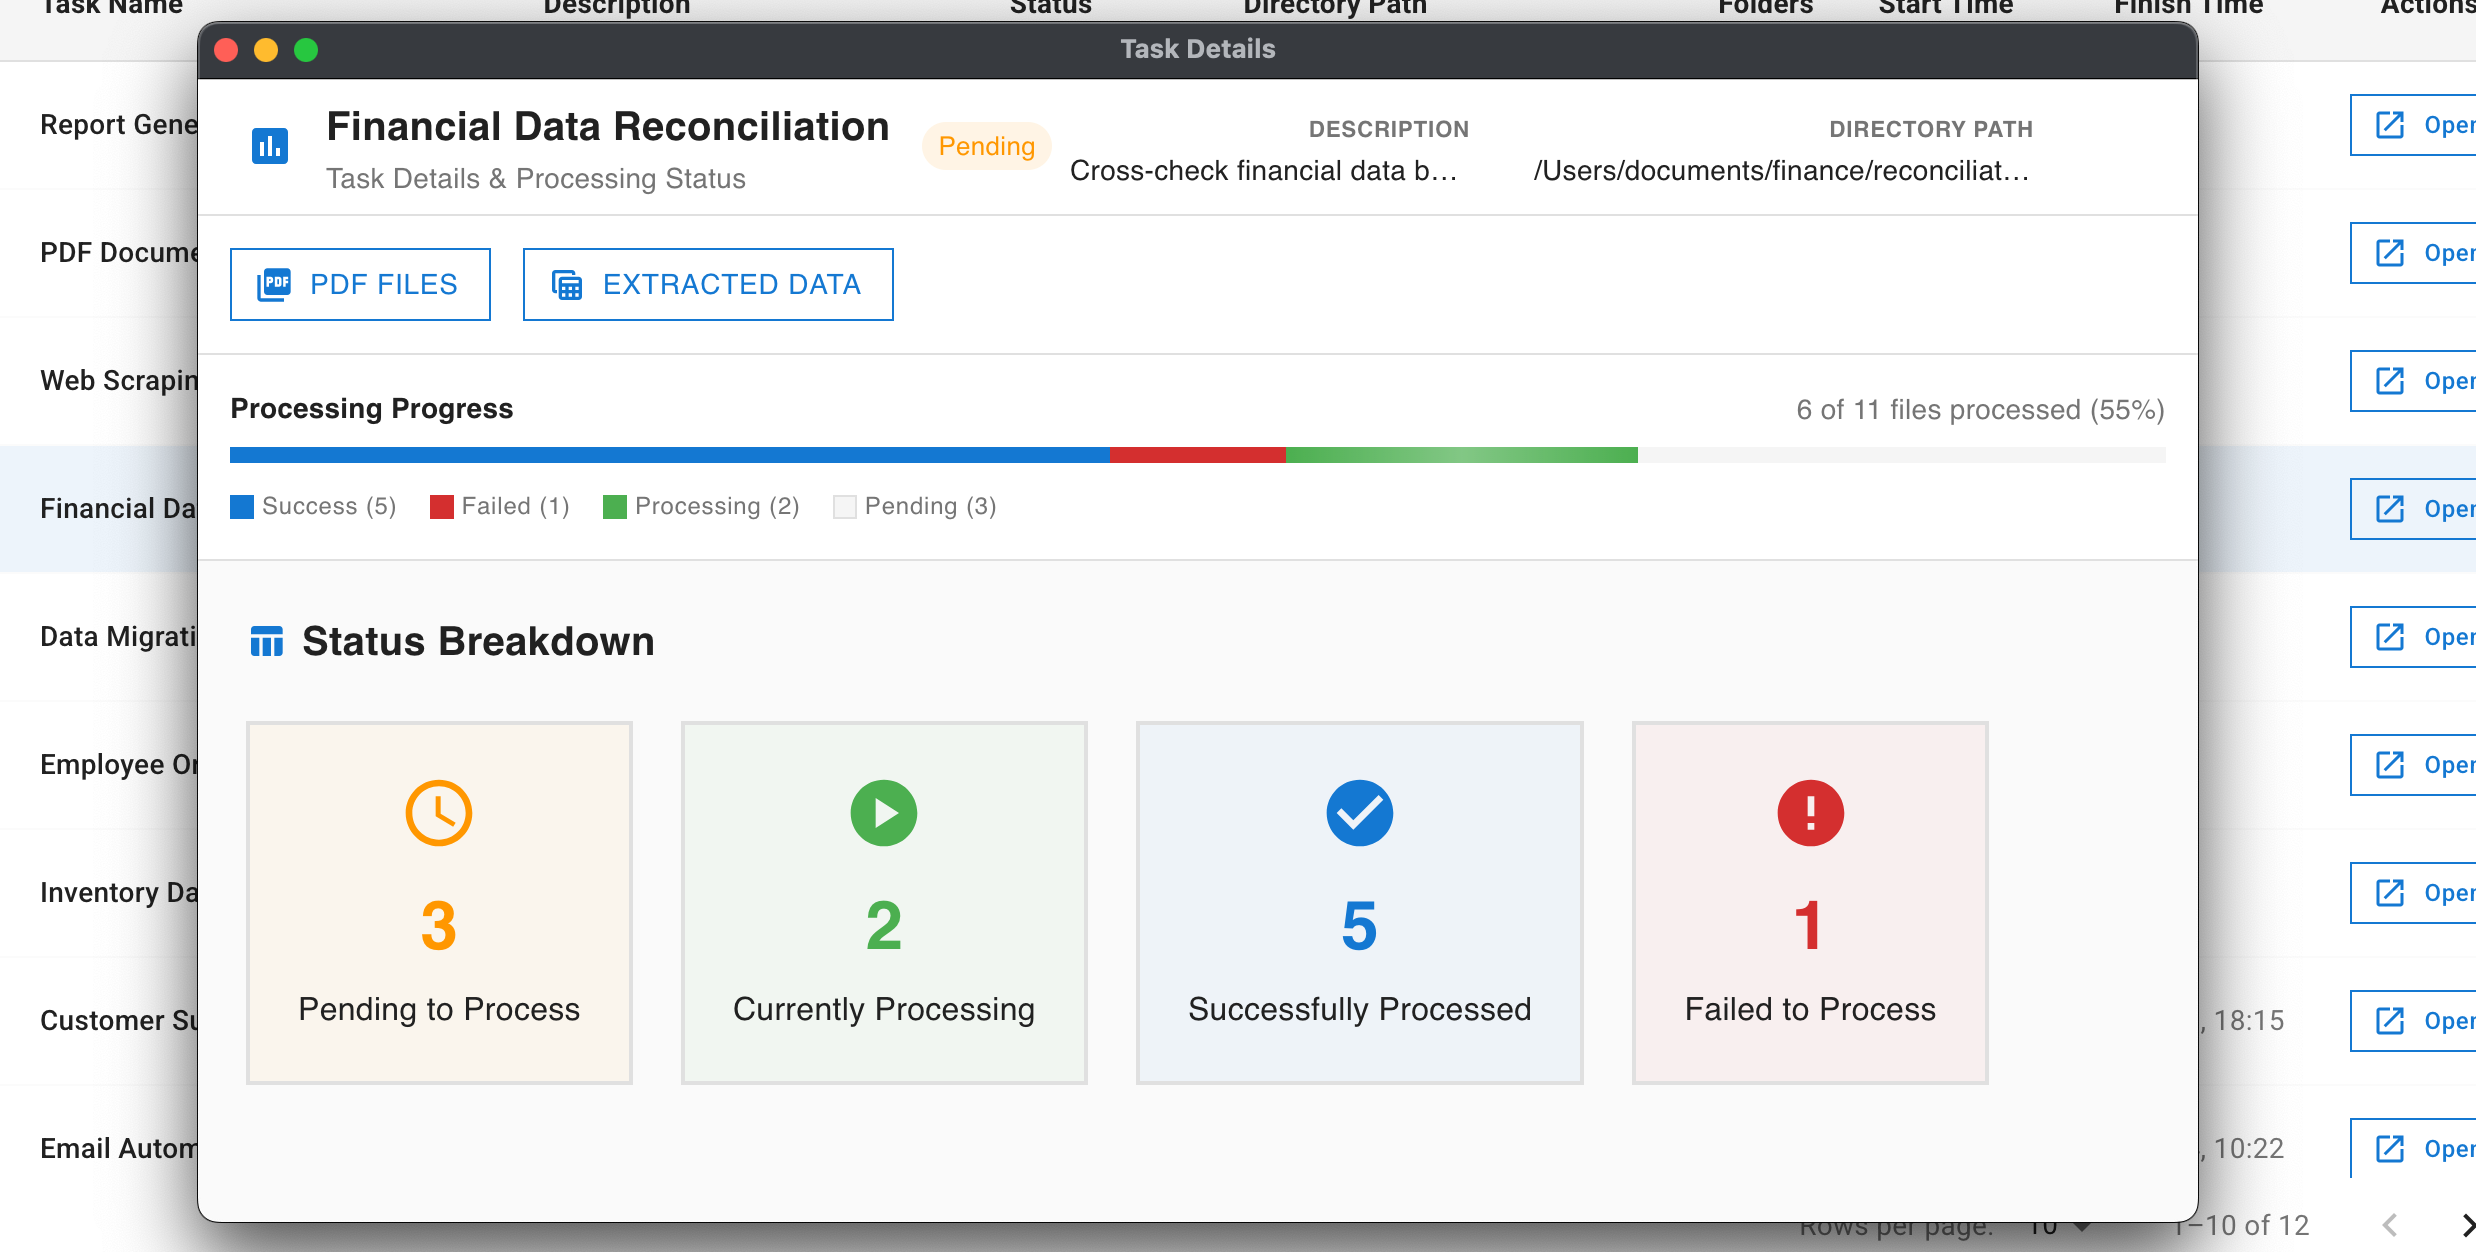Viewport: 2476px width, 1252px height.
Task: Select the Report Gene… task row name
Action: click(119, 125)
